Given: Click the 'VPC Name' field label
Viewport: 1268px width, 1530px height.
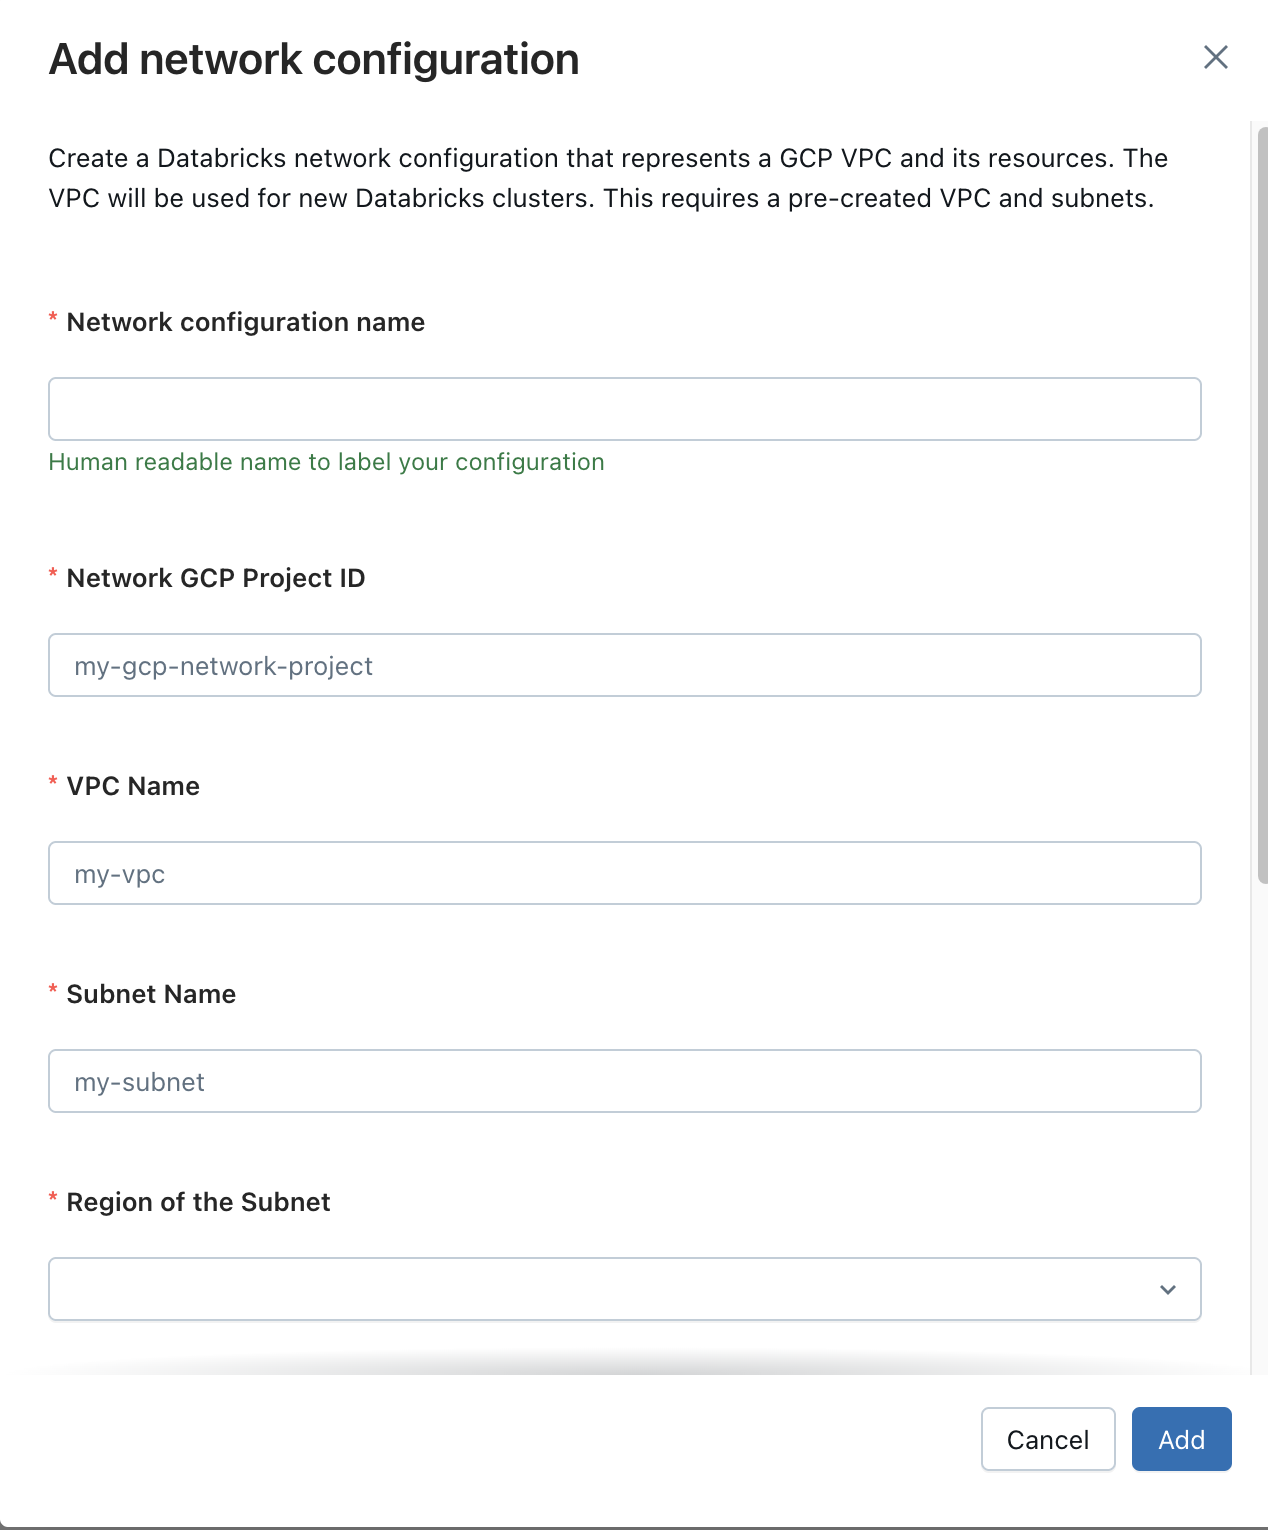Looking at the screenshot, I should [133, 786].
